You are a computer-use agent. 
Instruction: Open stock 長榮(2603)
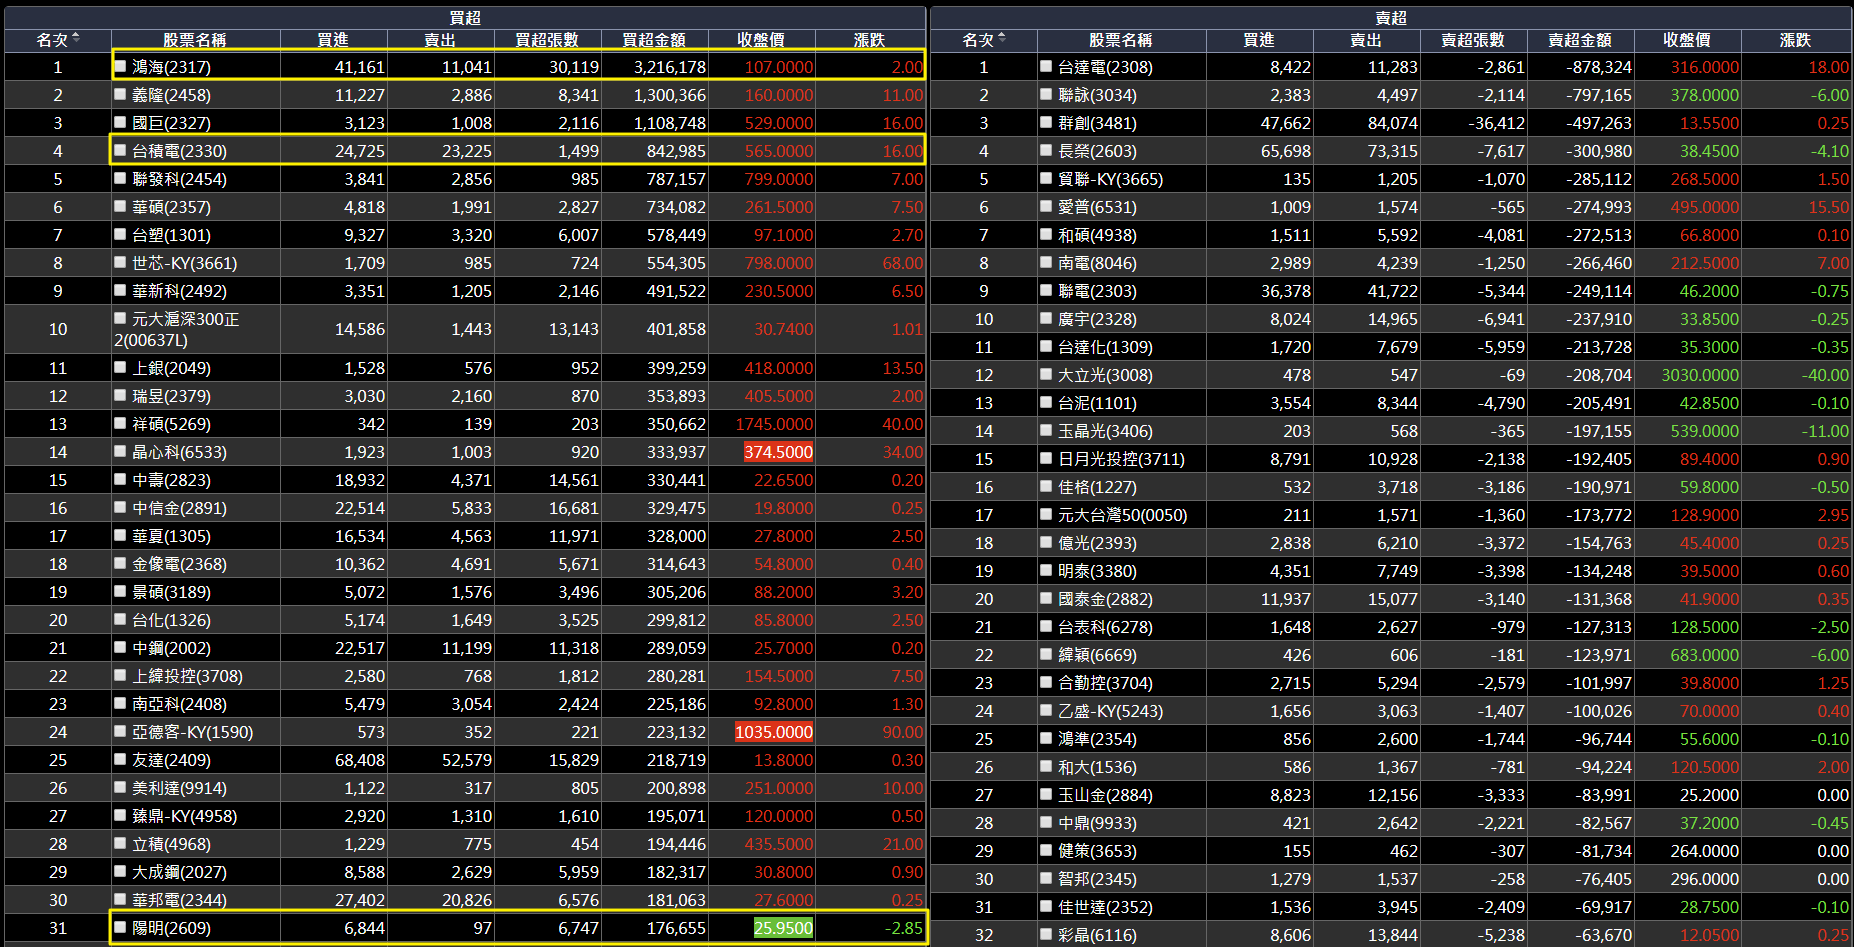tap(1097, 151)
